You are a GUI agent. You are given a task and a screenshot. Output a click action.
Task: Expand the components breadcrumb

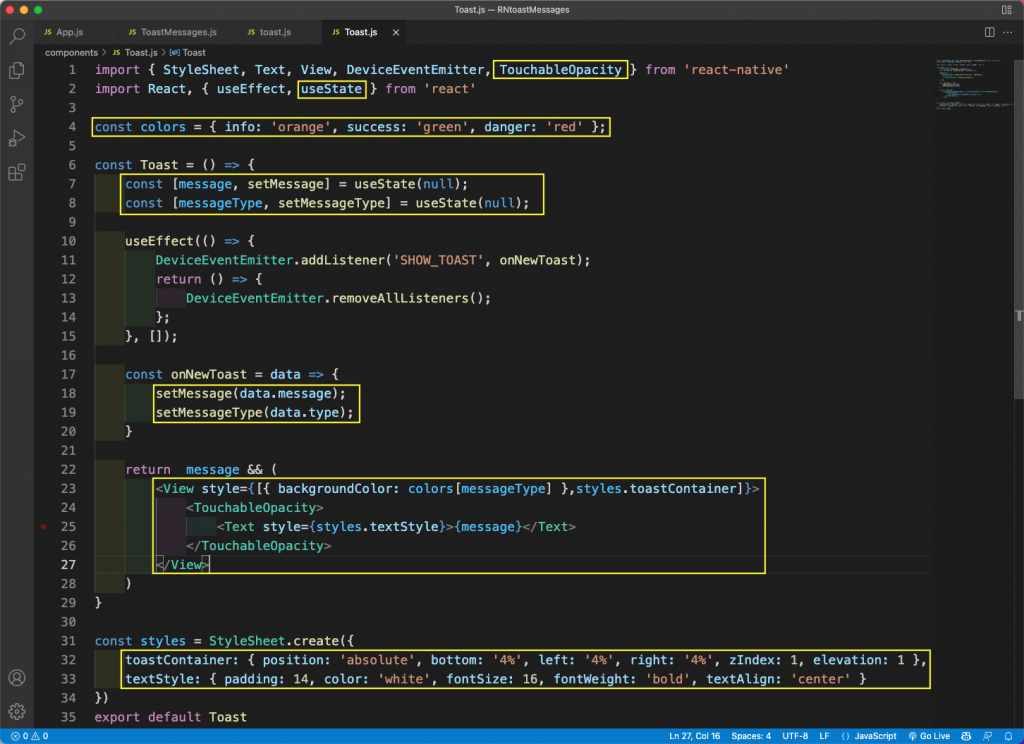point(71,52)
